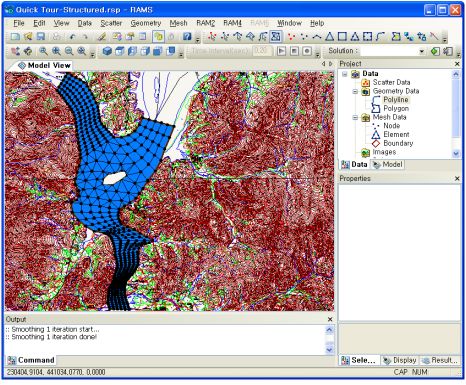Image resolution: width=466 pixels, height=385 pixels.
Task: Collapse the Mesh Data tree node
Action: [x=355, y=117]
